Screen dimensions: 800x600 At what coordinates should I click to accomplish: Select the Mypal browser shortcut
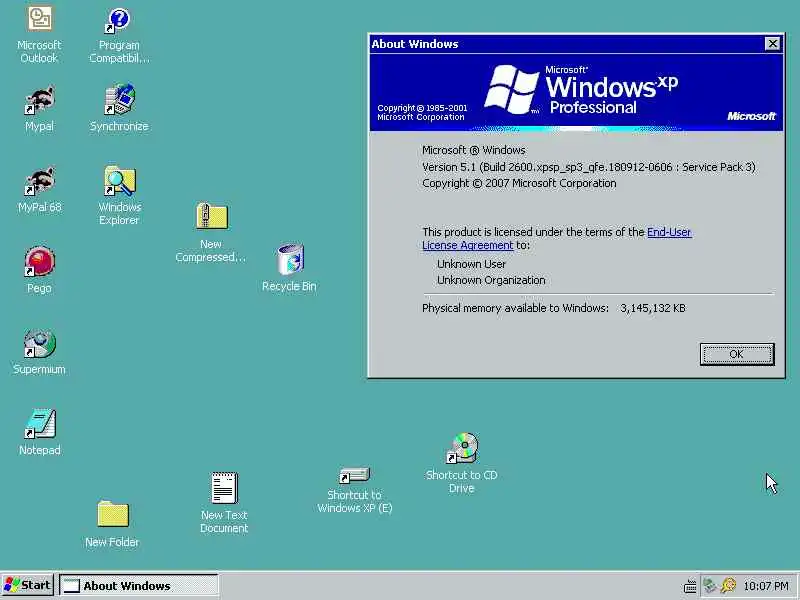(x=39, y=108)
